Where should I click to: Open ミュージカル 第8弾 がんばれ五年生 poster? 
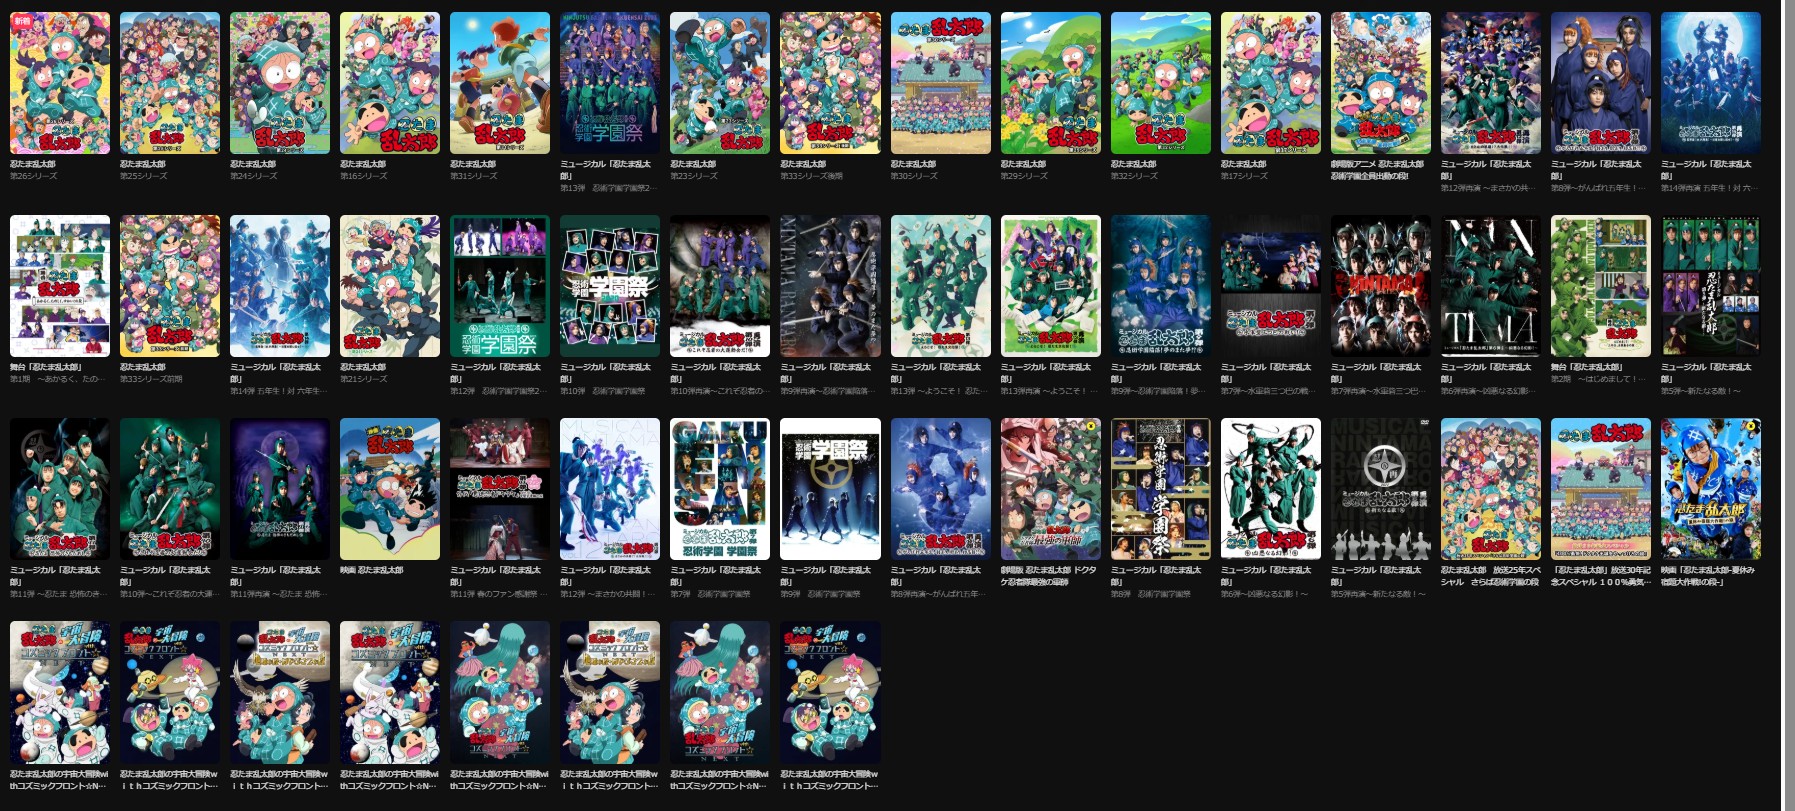point(1601,83)
